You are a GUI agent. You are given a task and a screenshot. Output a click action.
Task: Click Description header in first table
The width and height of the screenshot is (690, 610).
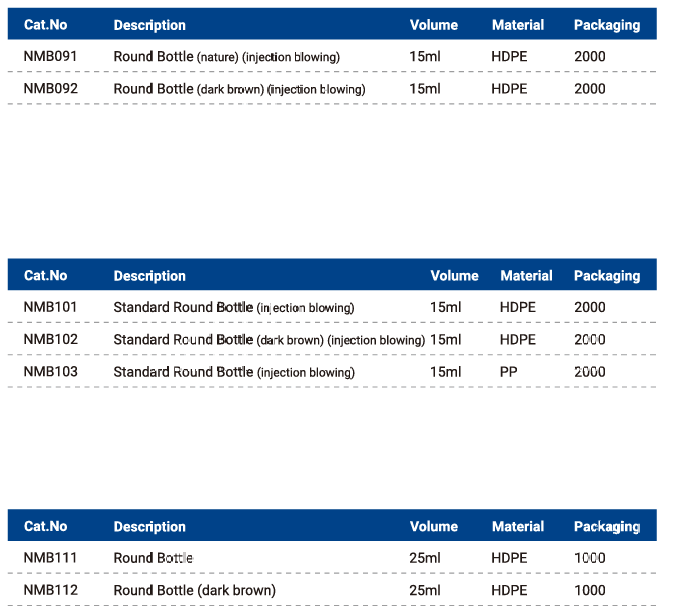[150, 25]
